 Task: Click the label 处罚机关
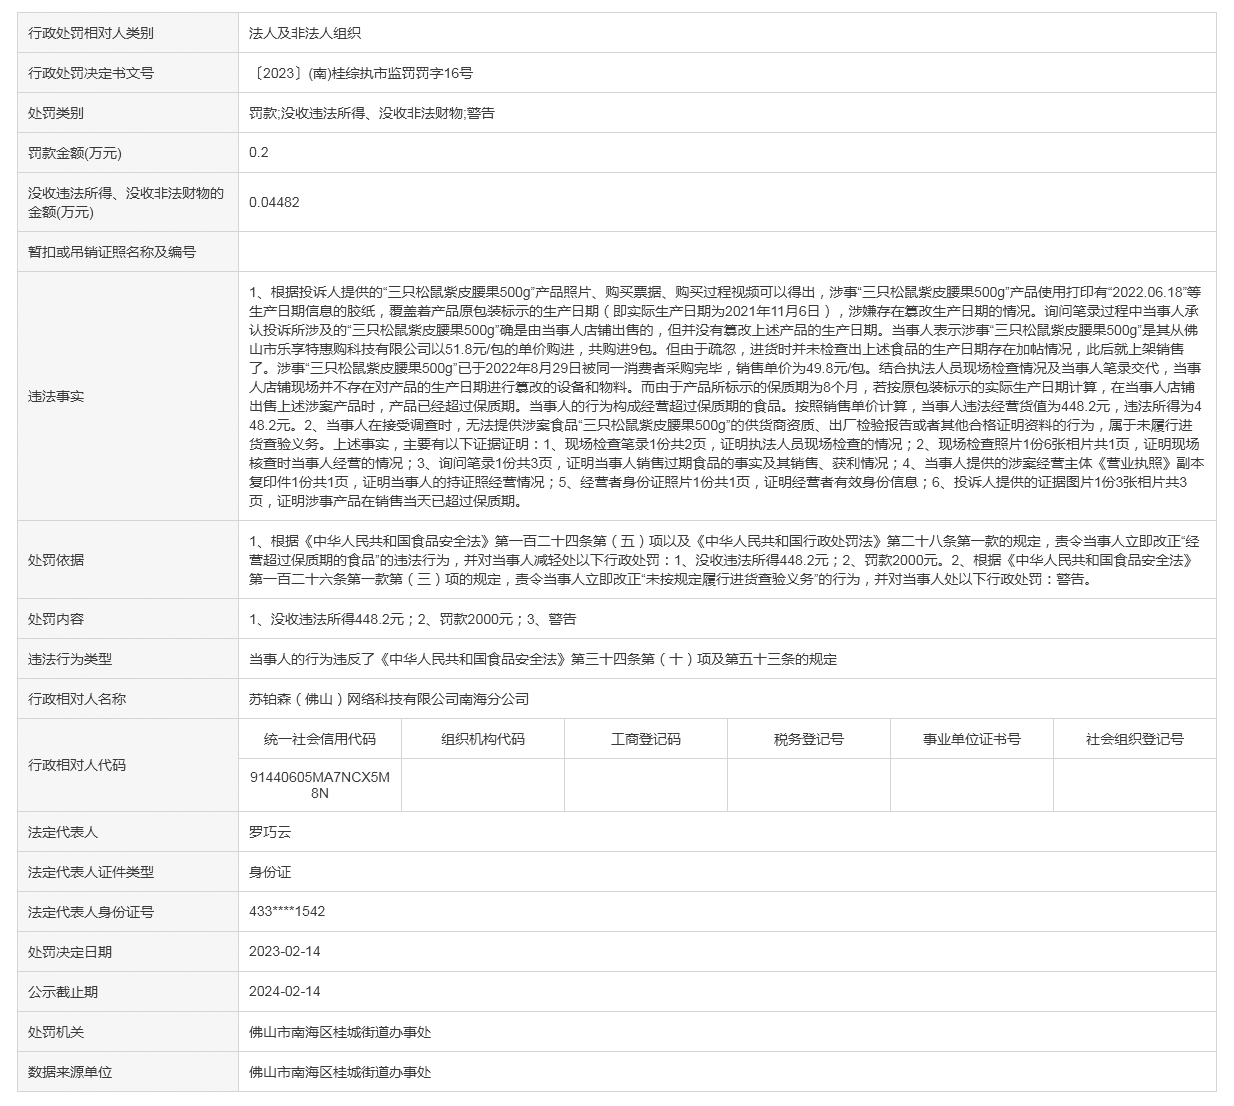click(x=56, y=1032)
